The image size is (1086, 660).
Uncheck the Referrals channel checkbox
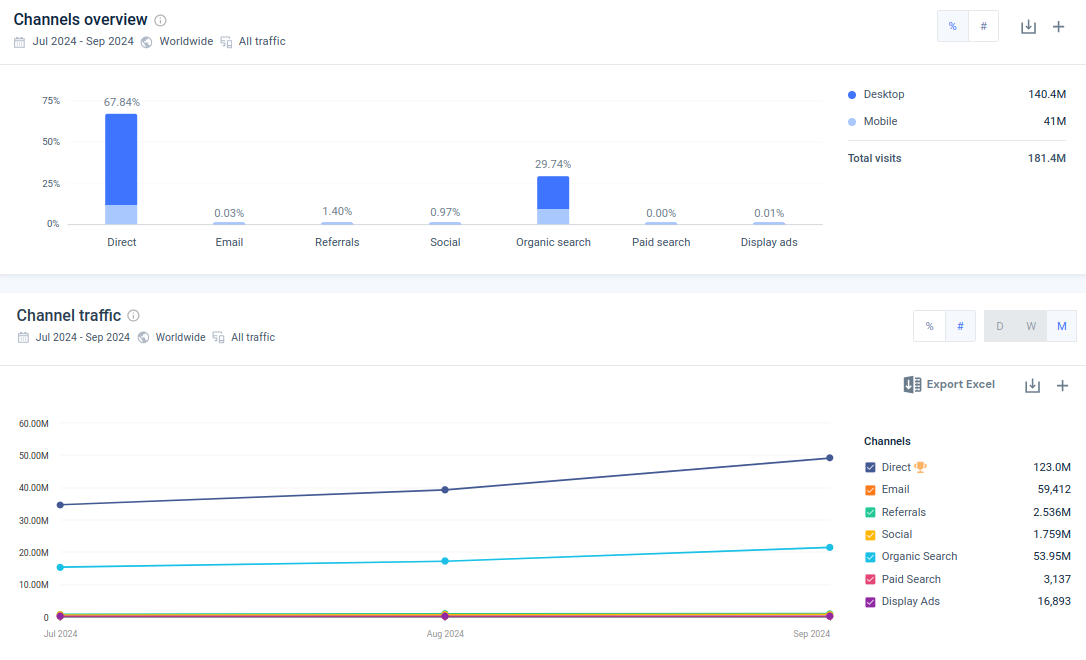pos(871,512)
